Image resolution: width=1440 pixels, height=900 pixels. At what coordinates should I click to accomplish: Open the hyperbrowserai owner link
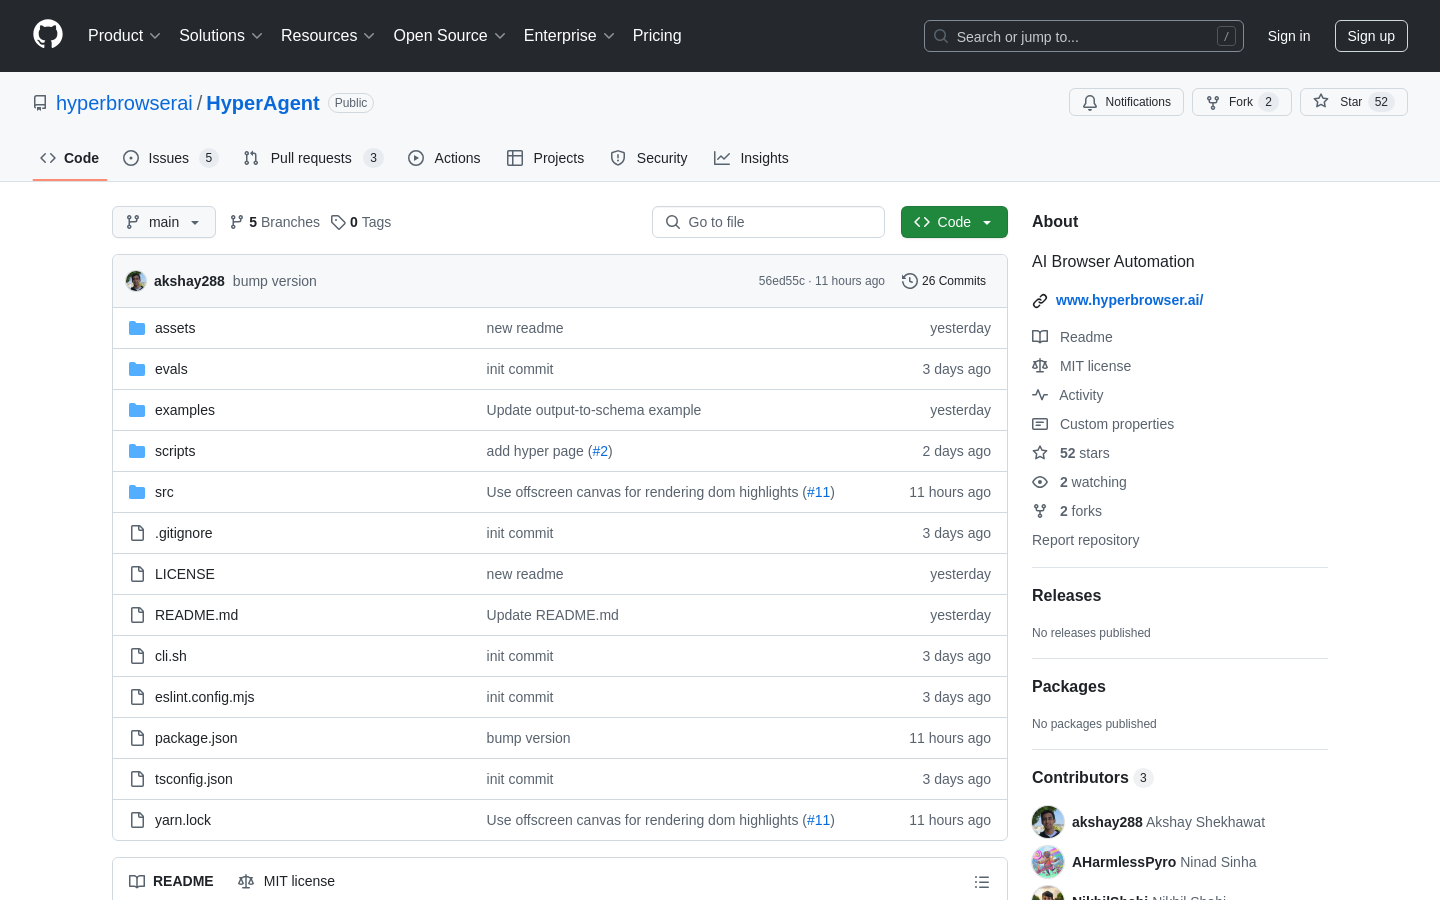coord(124,103)
